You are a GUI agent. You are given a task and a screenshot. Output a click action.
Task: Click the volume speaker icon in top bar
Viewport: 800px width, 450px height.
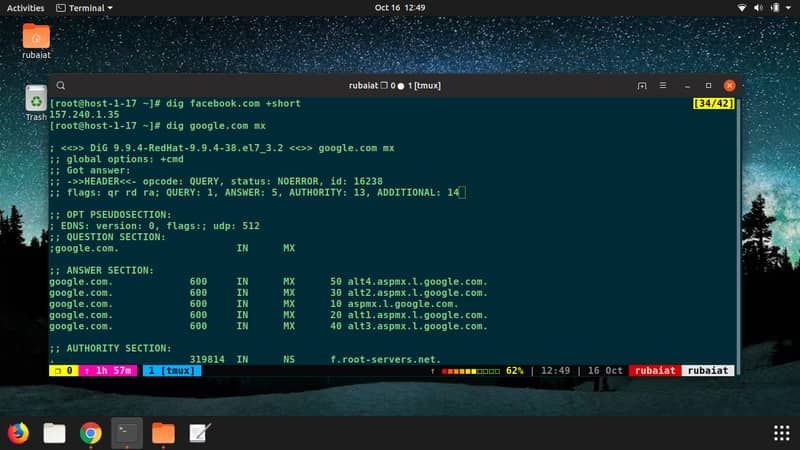click(x=760, y=7)
